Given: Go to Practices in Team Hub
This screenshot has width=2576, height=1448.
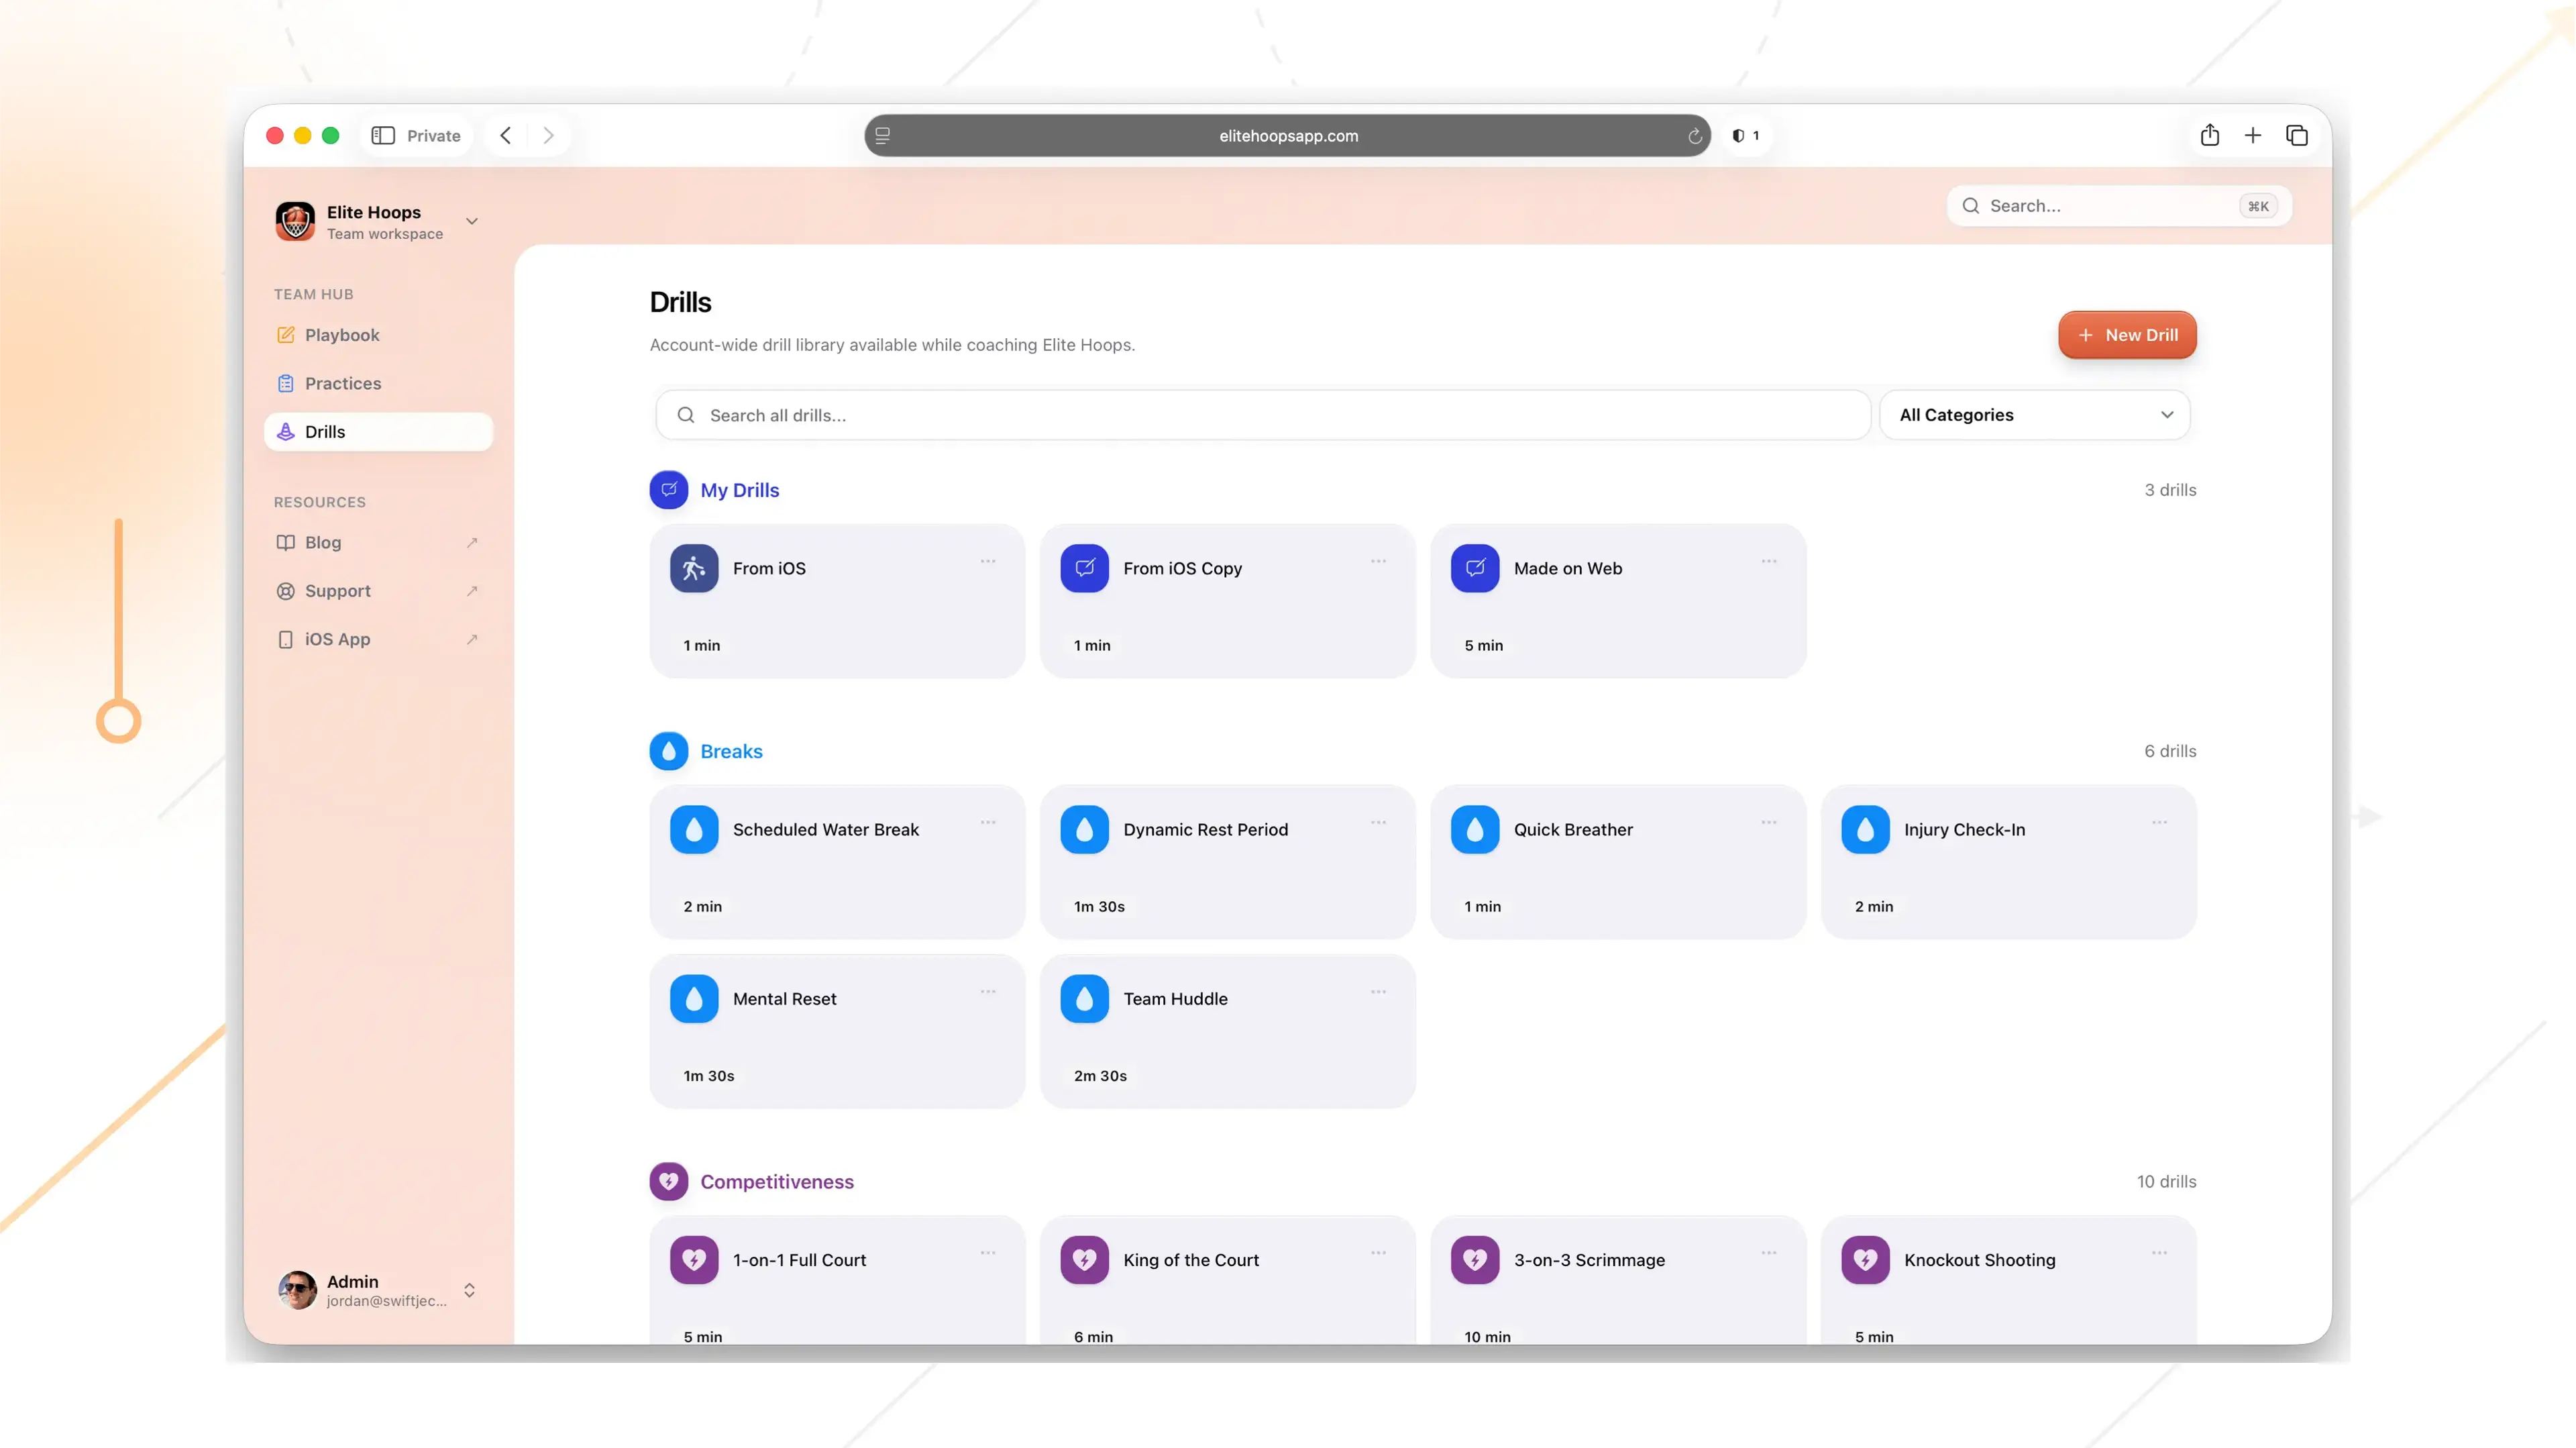Looking at the screenshot, I should [x=378, y=383].
